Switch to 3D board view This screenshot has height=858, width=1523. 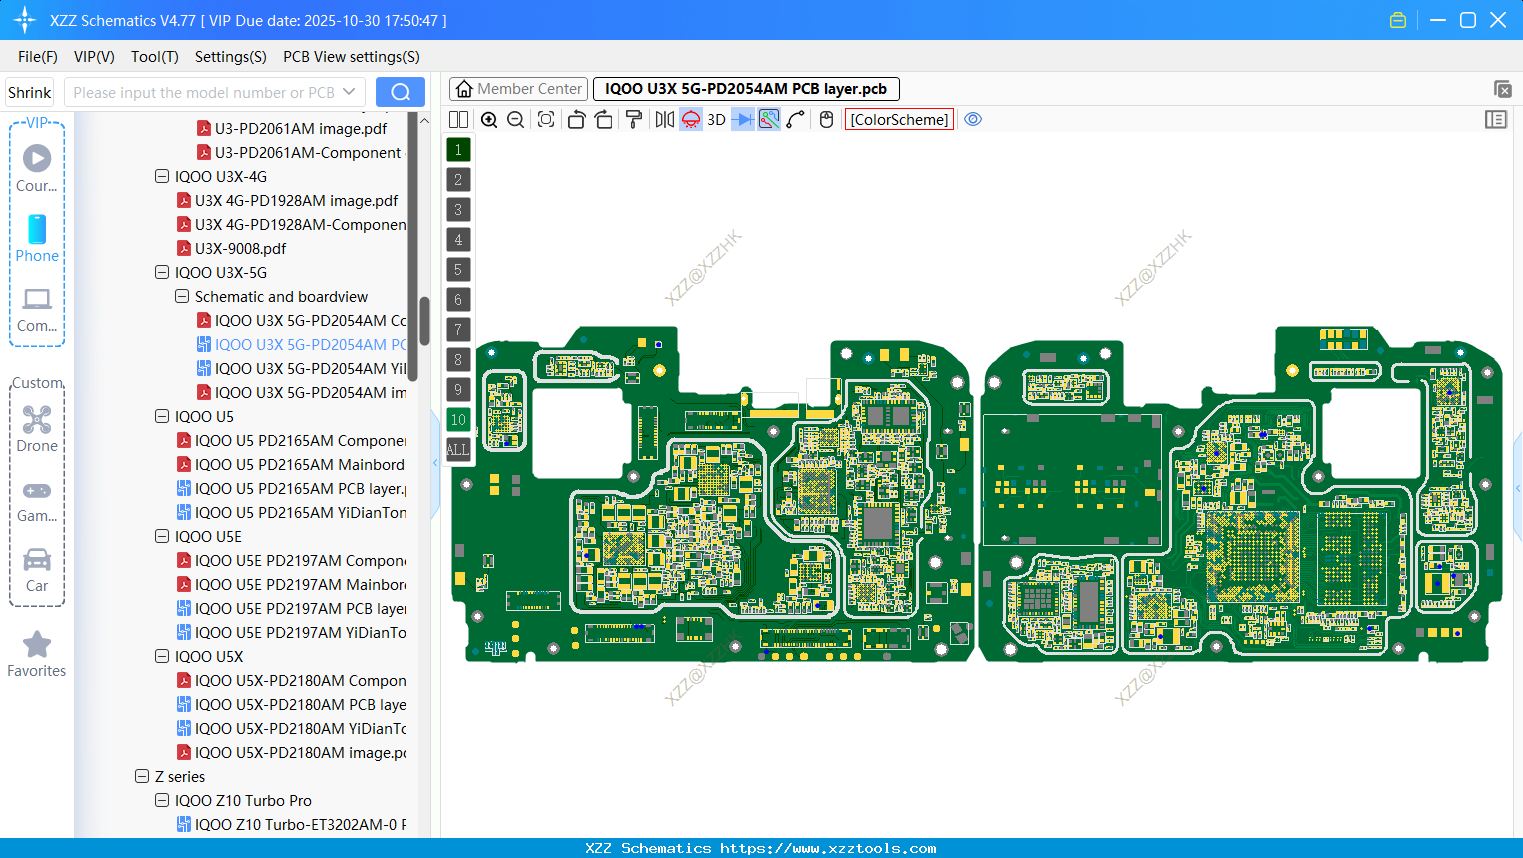coord(714,119)
